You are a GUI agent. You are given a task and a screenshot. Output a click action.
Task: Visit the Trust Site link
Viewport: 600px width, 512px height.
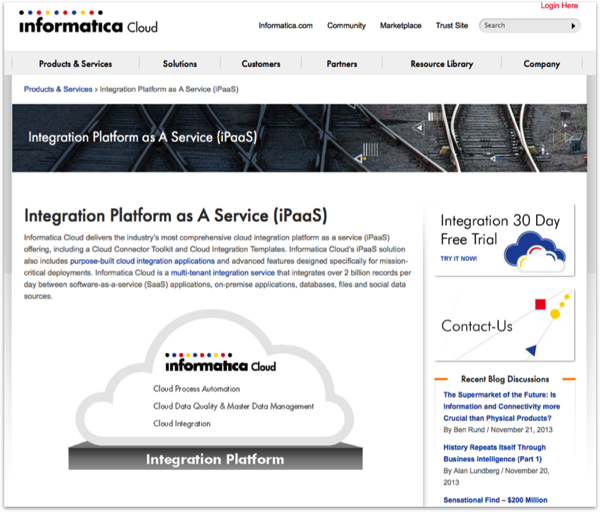coord(452,26)
